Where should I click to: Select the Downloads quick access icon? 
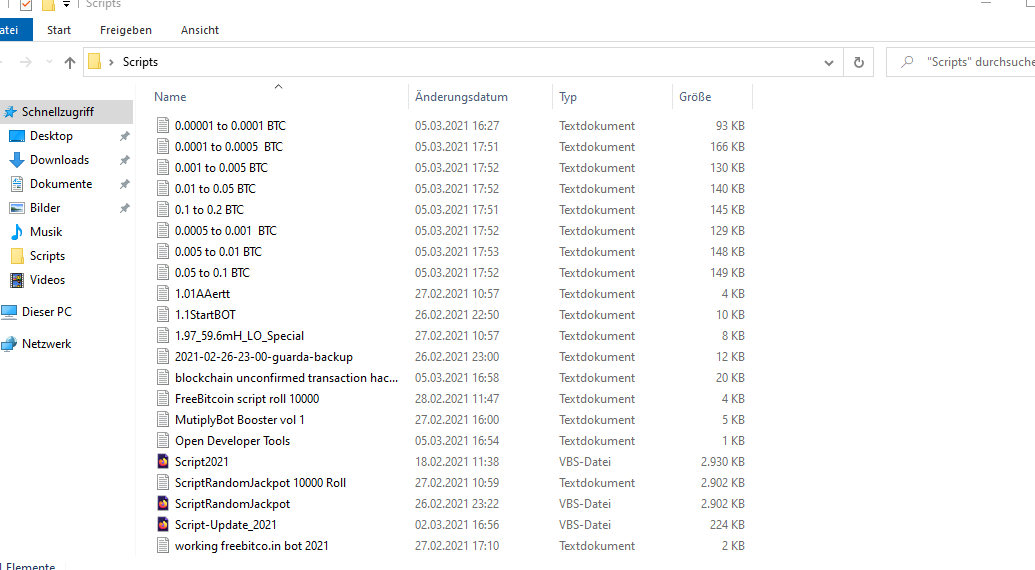[x=17, y=160]
